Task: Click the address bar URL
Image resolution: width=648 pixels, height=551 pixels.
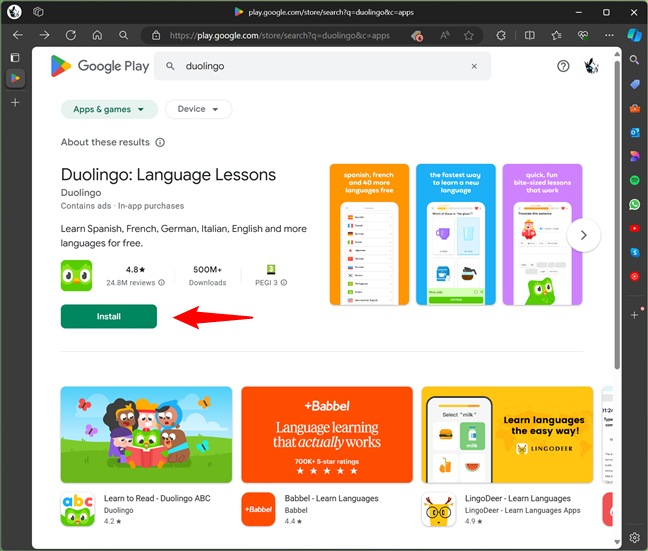Action: [x=280, y=36]
